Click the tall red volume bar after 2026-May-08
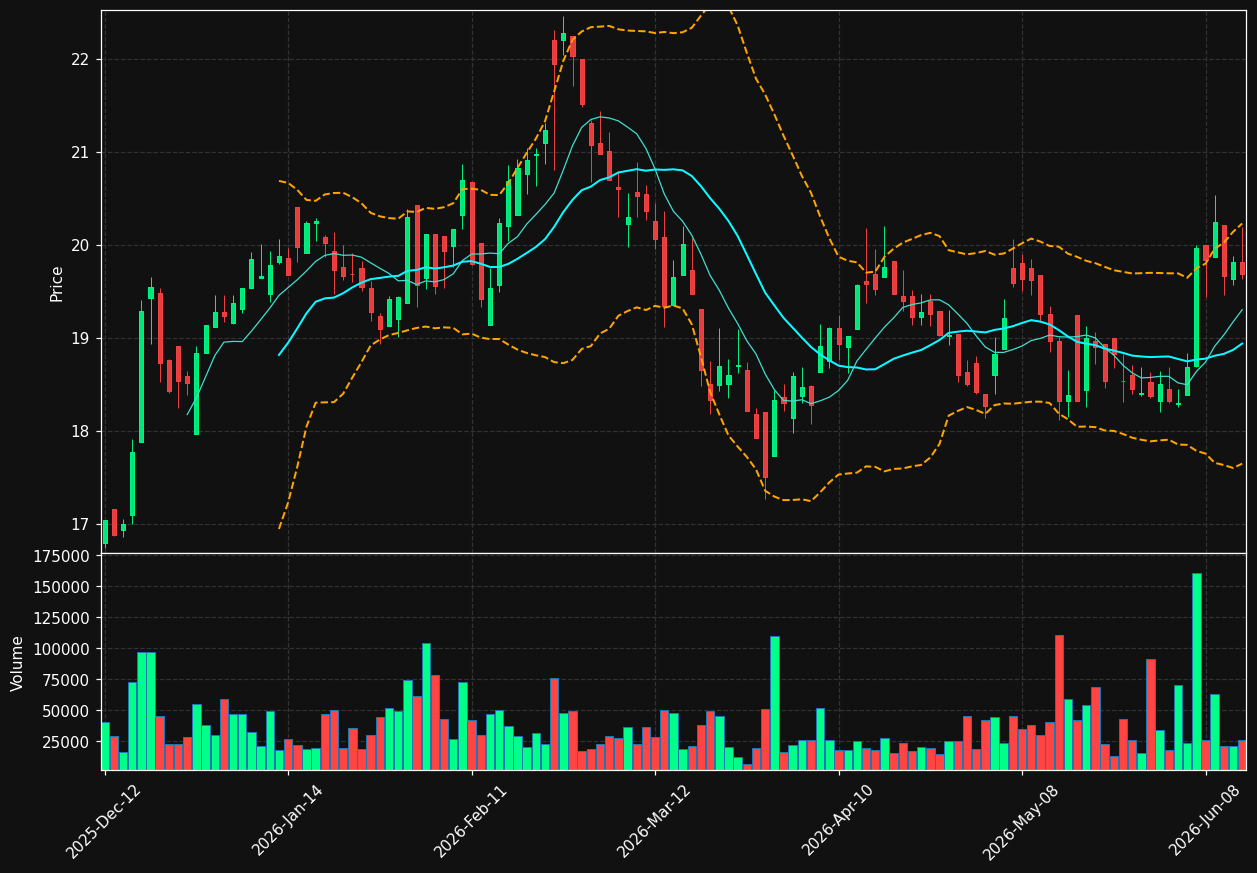 click(x=1059, y=702)
